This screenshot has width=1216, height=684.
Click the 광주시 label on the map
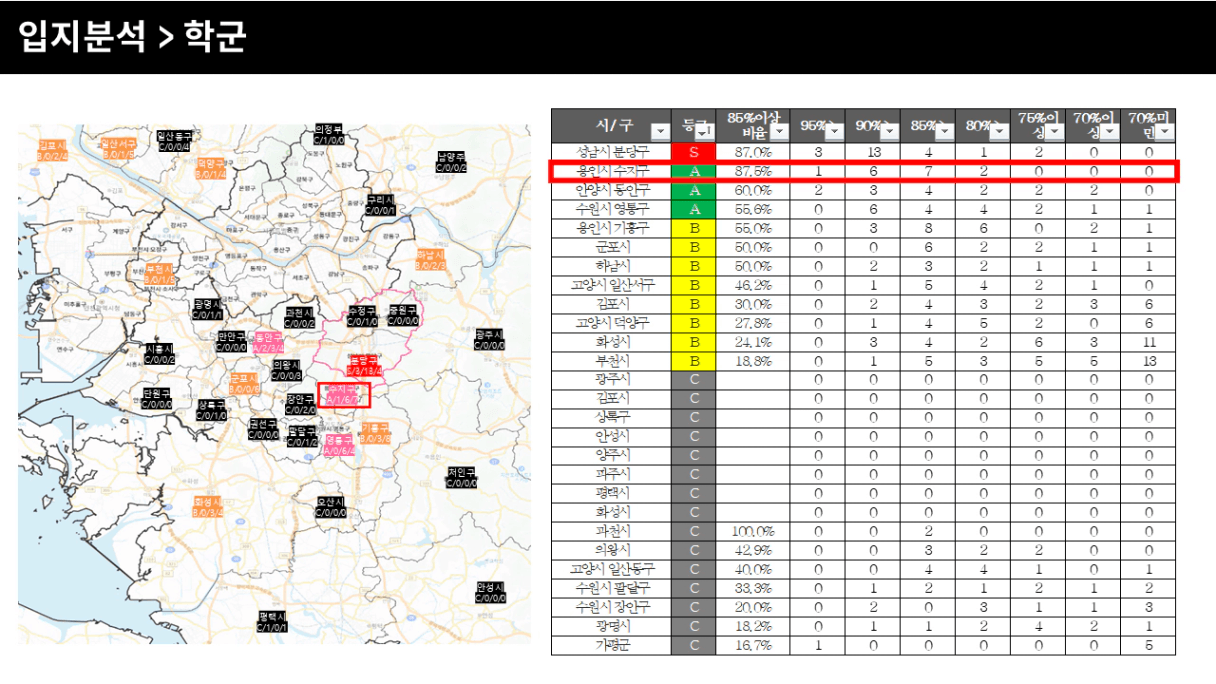pyautogui.click(x=489, y=339)
